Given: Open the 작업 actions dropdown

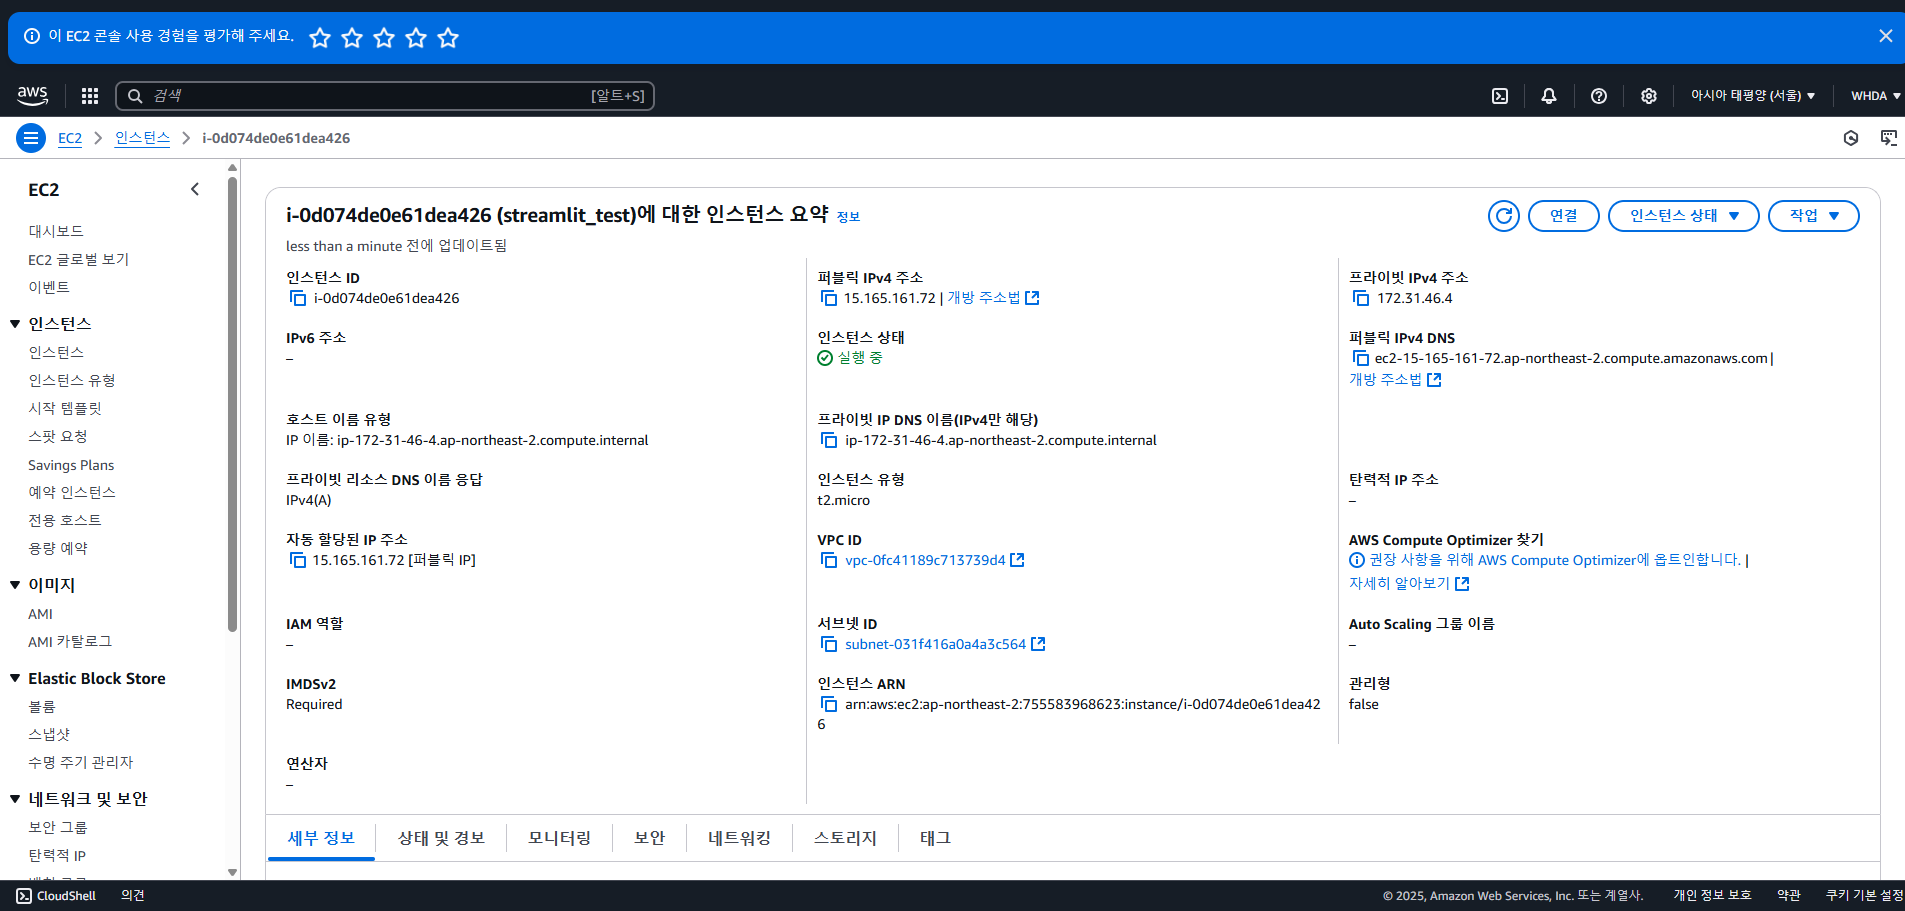Looking at the screenshot, I should pyautogui.click(x=1813, y=216).
